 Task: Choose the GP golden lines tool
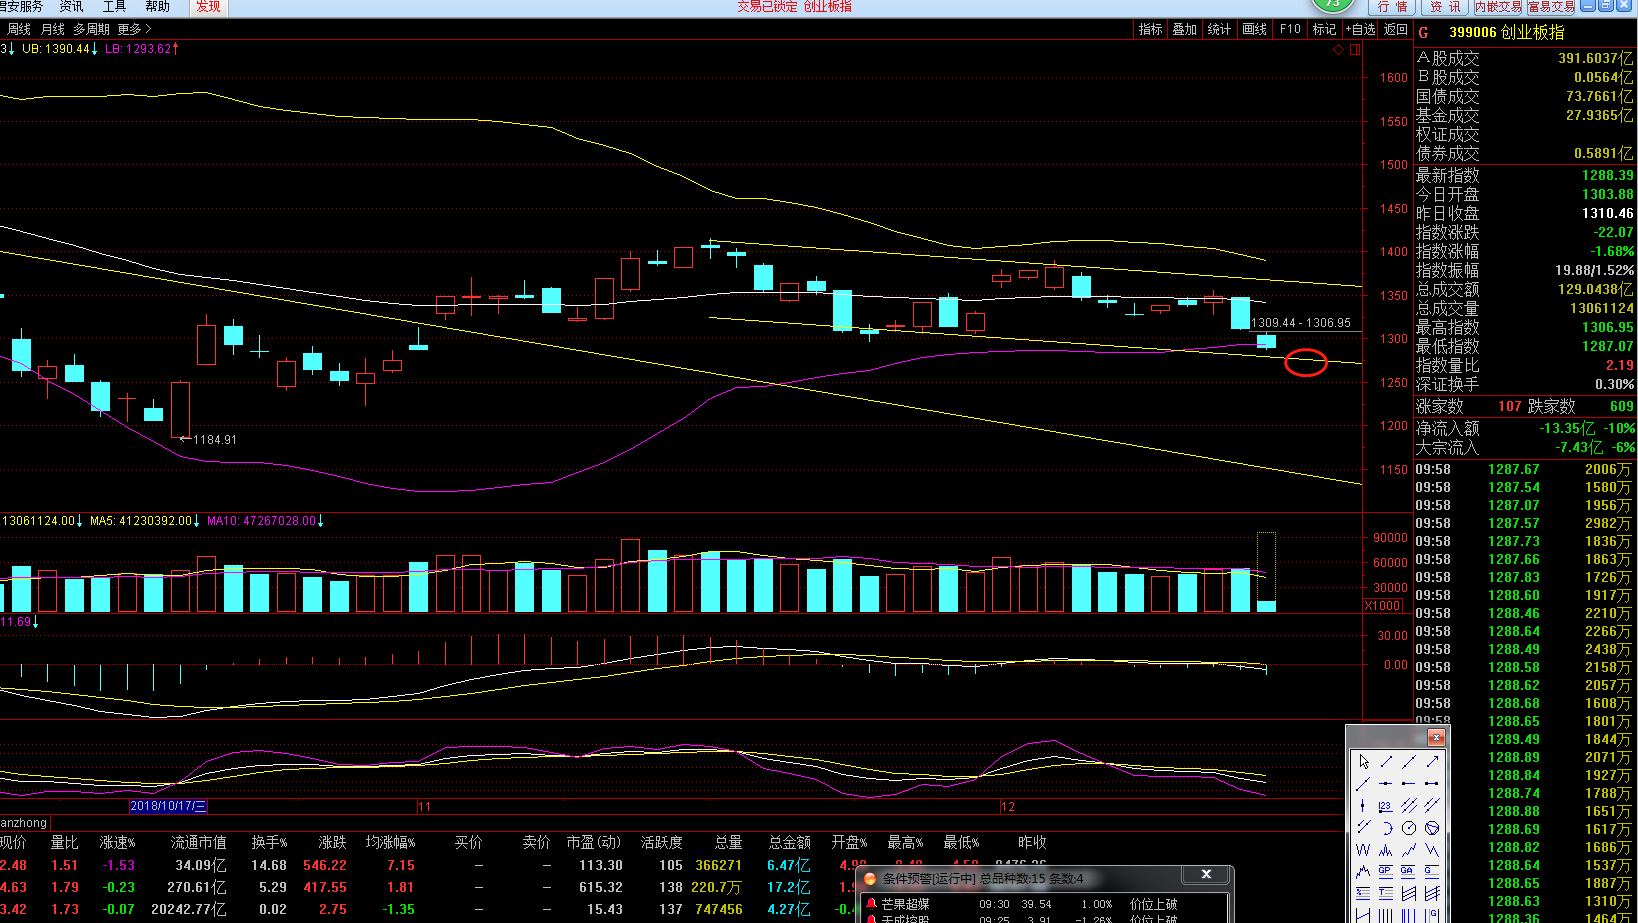tap(1386, 872)
